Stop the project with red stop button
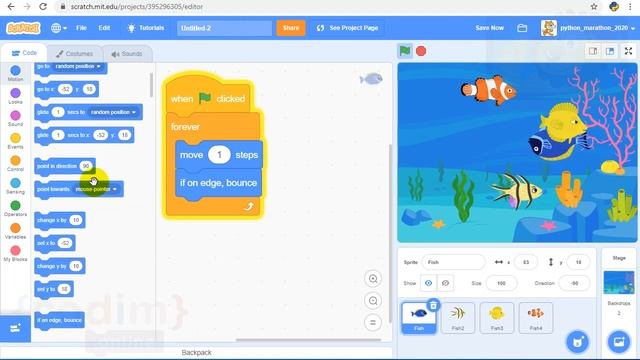The width and height of the screenshot is (640, 360). pyautogui.click(x=421, y=51)
